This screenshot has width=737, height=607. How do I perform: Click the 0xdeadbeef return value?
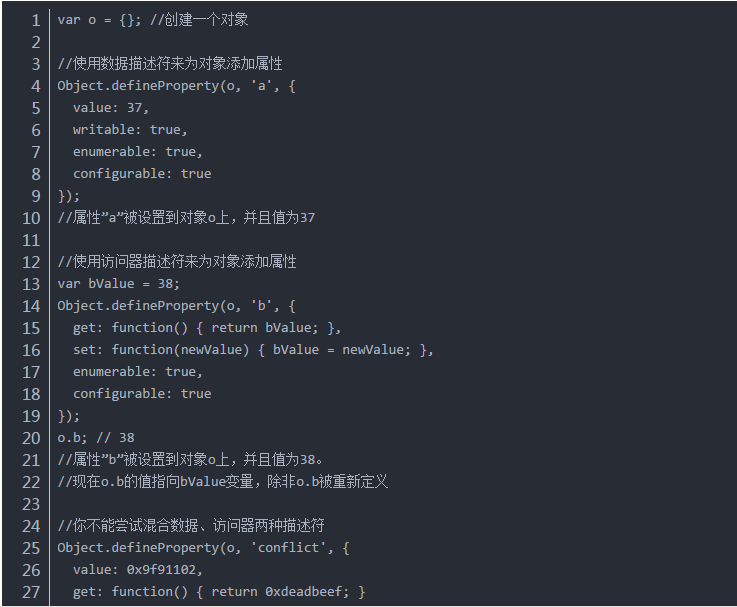pyautogui.click(x=304, y=592)
